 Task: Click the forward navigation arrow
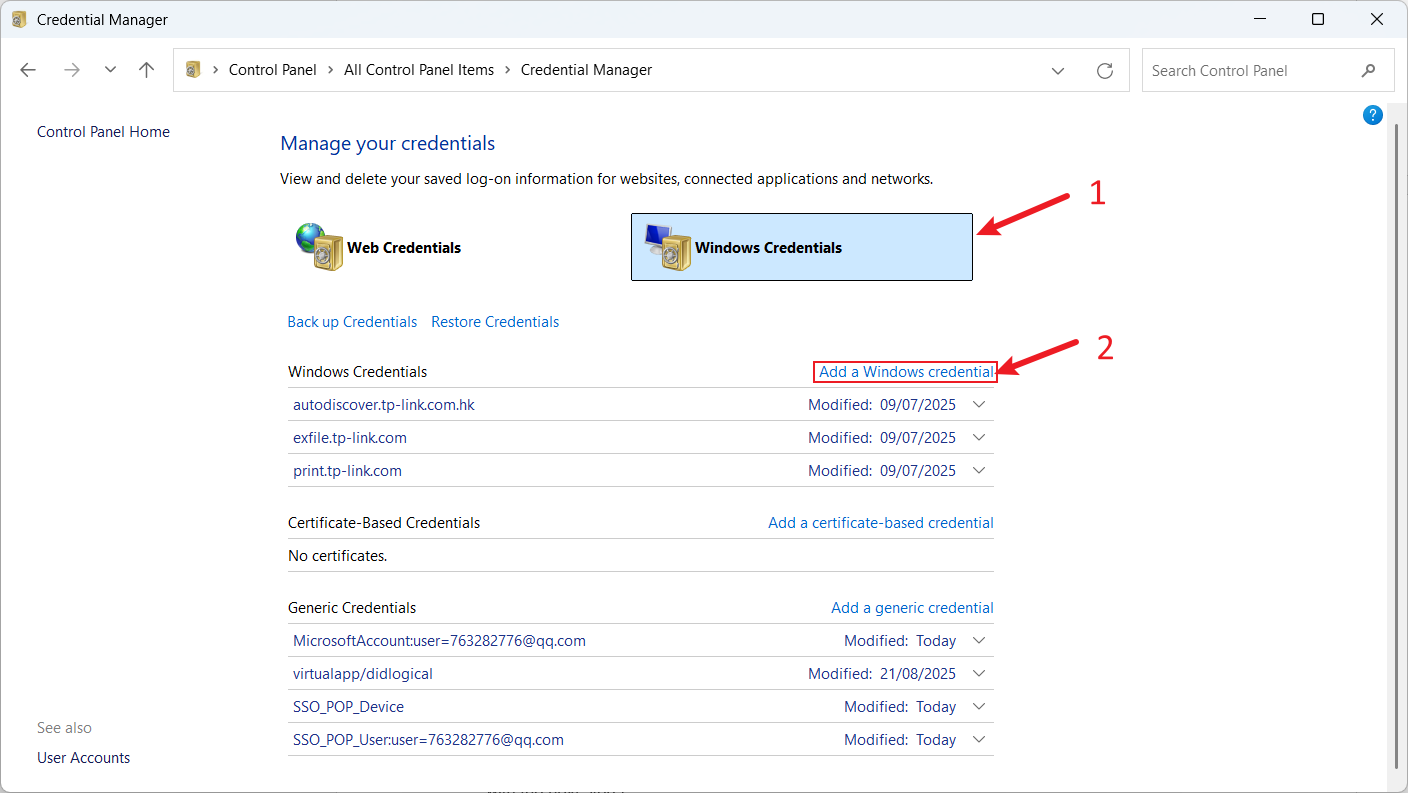71,69
